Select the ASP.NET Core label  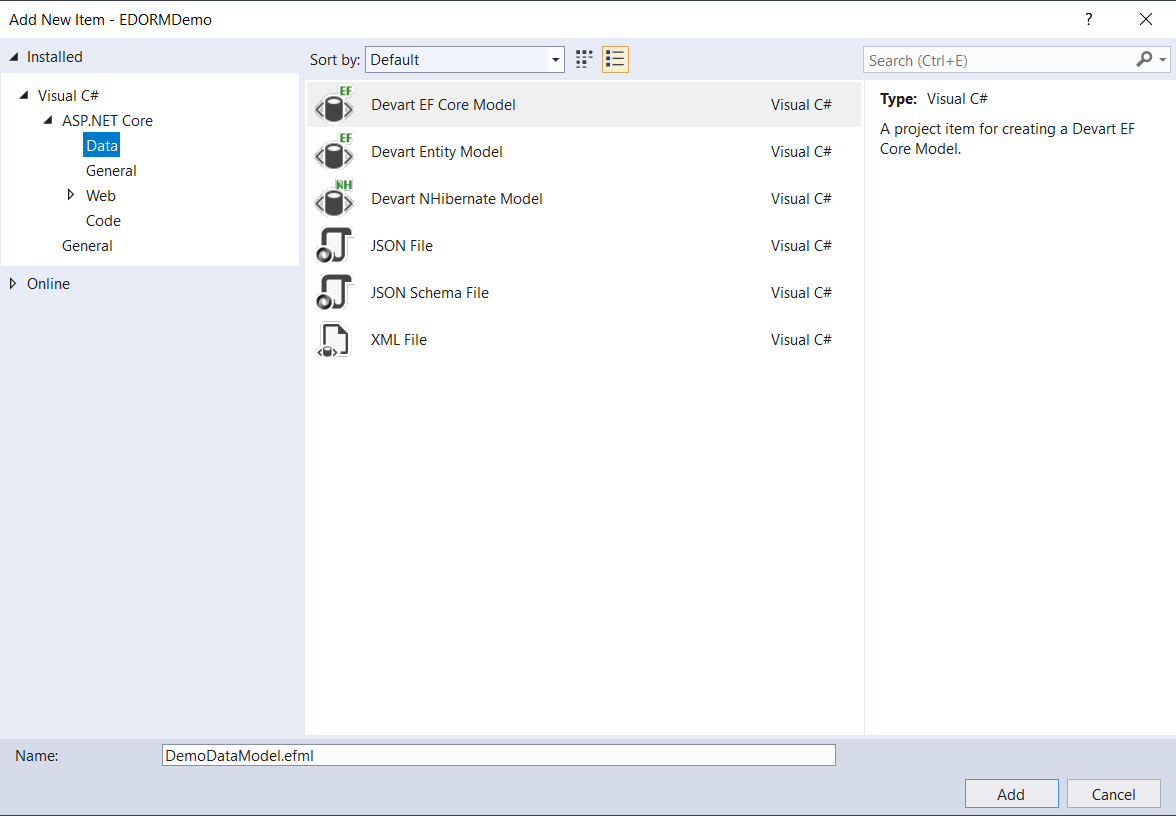pyautogui.click(x=107, y=121)
